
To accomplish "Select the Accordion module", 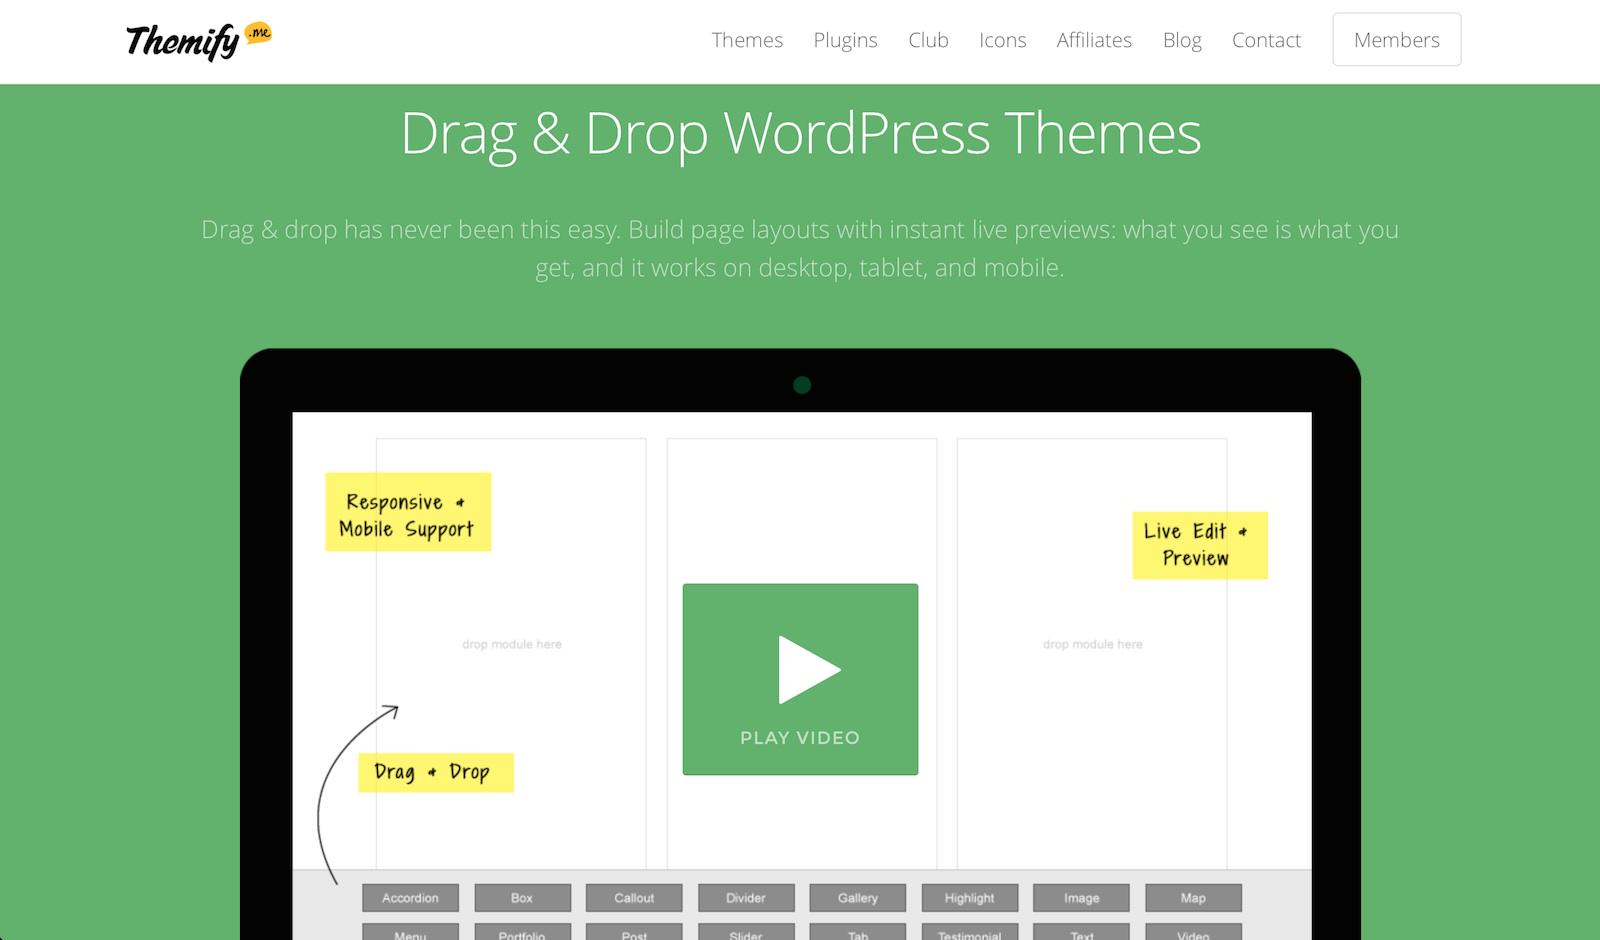I will (410, 898).
